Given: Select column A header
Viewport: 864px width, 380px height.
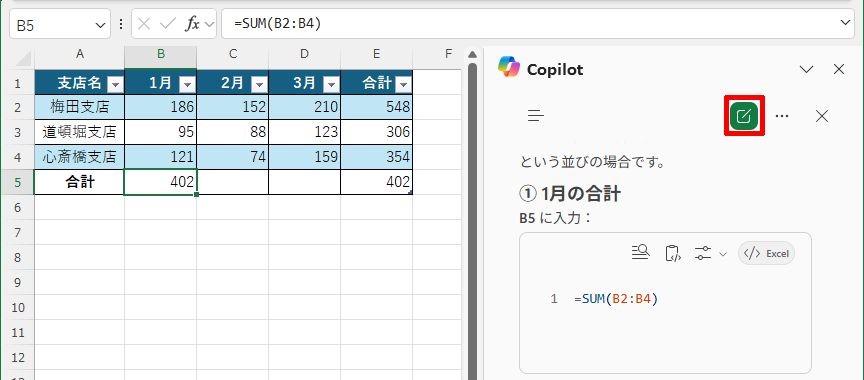Looking at the screenshot, I should (x=80, y=54).
